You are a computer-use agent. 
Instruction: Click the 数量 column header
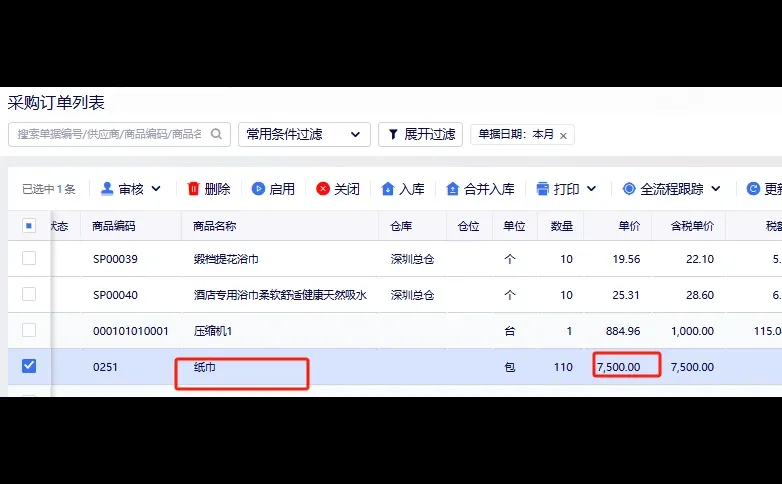pyautogui.click(x=562, y=226)
